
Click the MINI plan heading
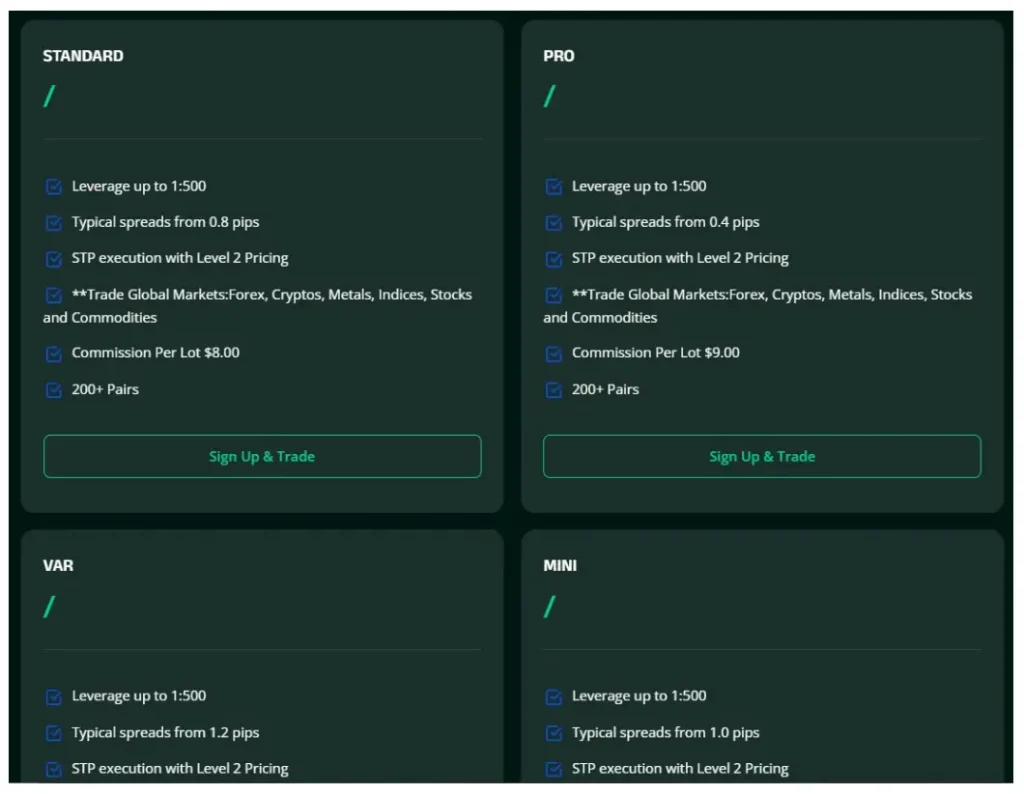(x=560, y=566)
